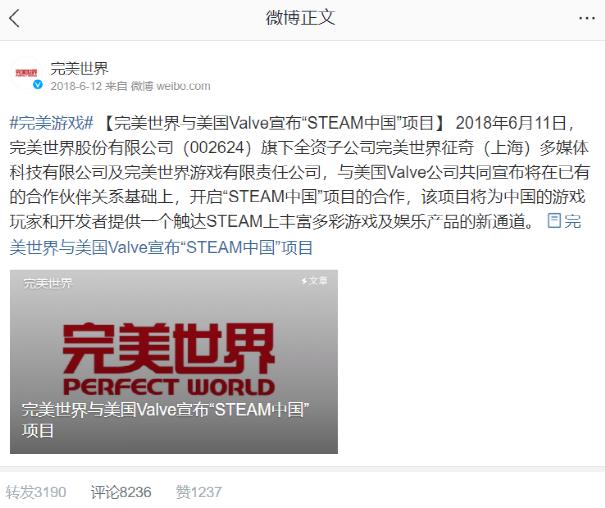This screenshot has width=605, height=508.
Task: Click the post body text about Valve
Action: (x=300, y=172)
